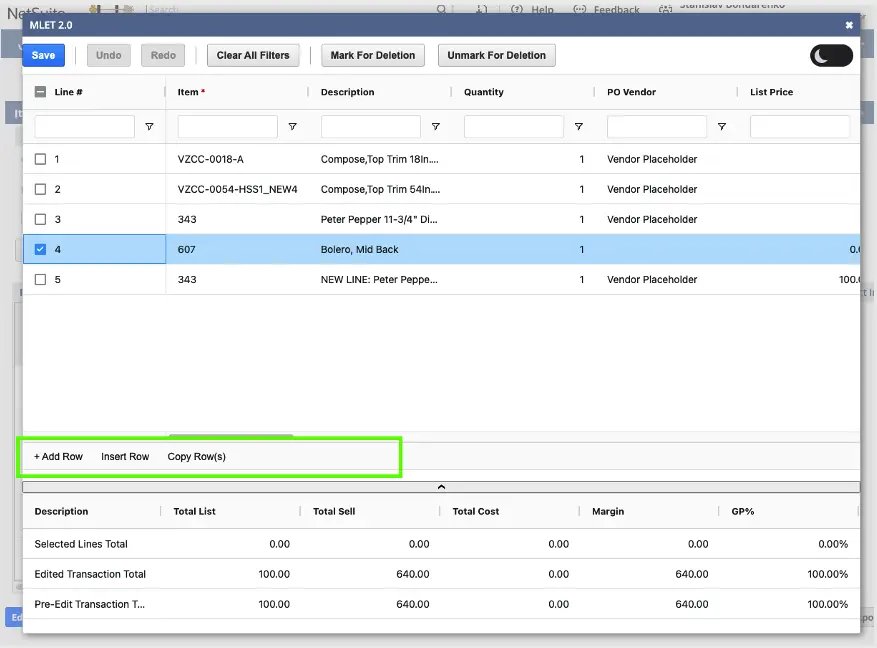Focus the Line # filter input field
Image resolution: width=877 pixels, height=648 pixels.
(84, 127)
